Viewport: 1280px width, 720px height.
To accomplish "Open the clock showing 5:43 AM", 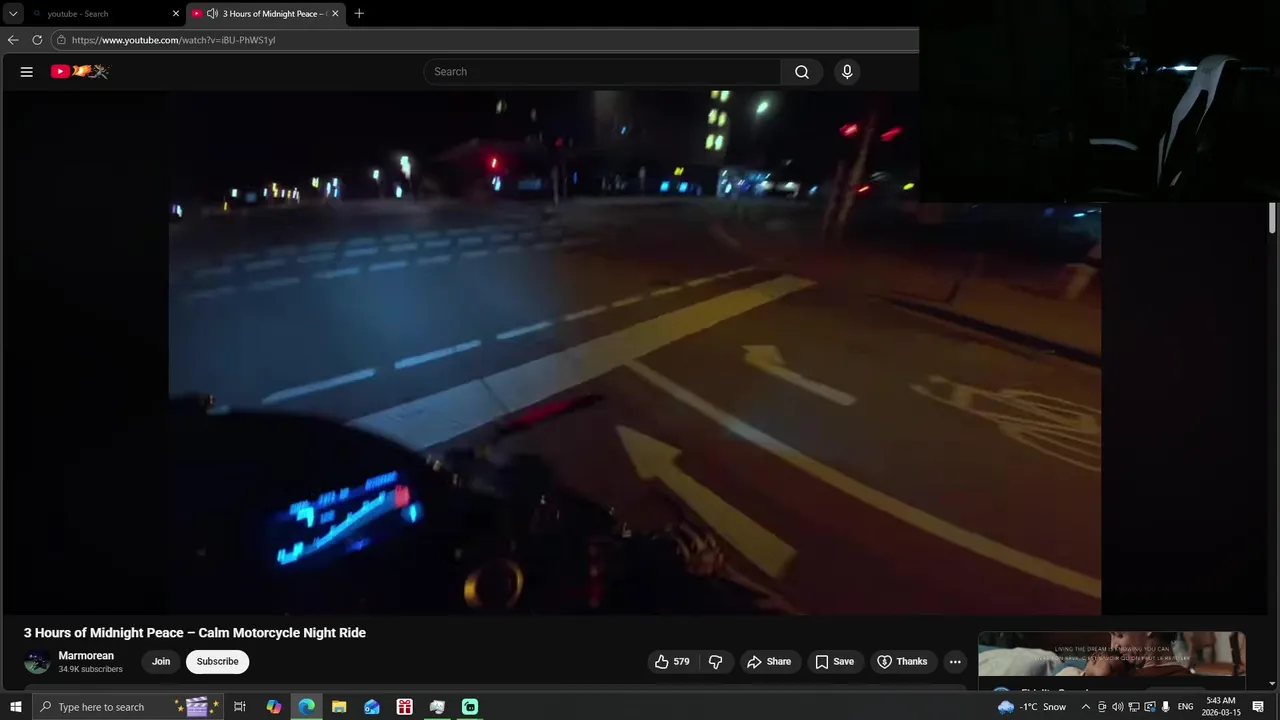I will click(1221, 707).
